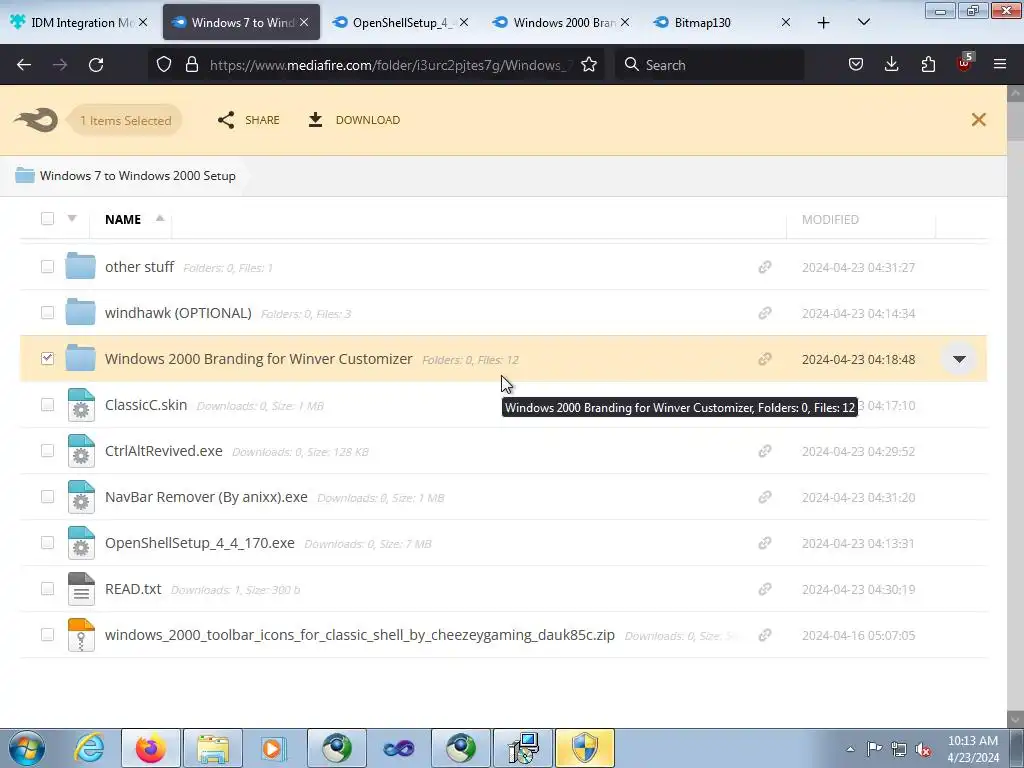Check the CtrlAltRevived.exe checkbox
Image resolution: width=1024 pixels, height=768 pixels.
(47, 451)
